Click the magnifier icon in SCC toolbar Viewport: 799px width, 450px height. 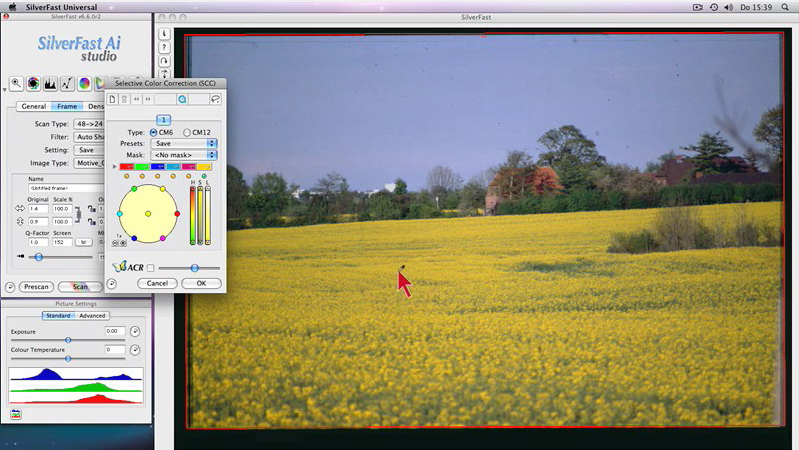tap(182, 99)
